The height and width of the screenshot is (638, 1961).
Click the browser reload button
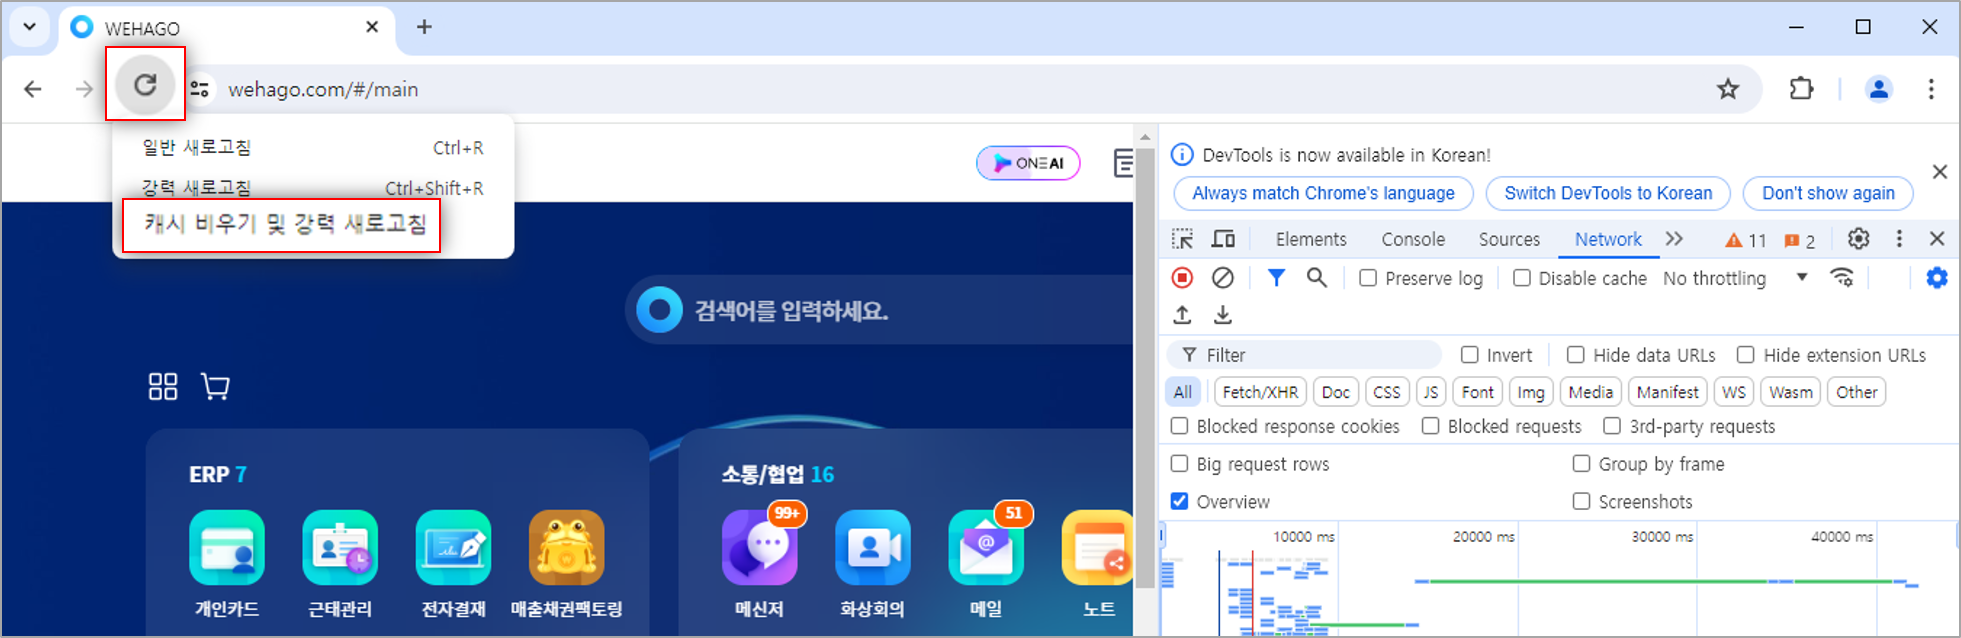click(145, 85)
